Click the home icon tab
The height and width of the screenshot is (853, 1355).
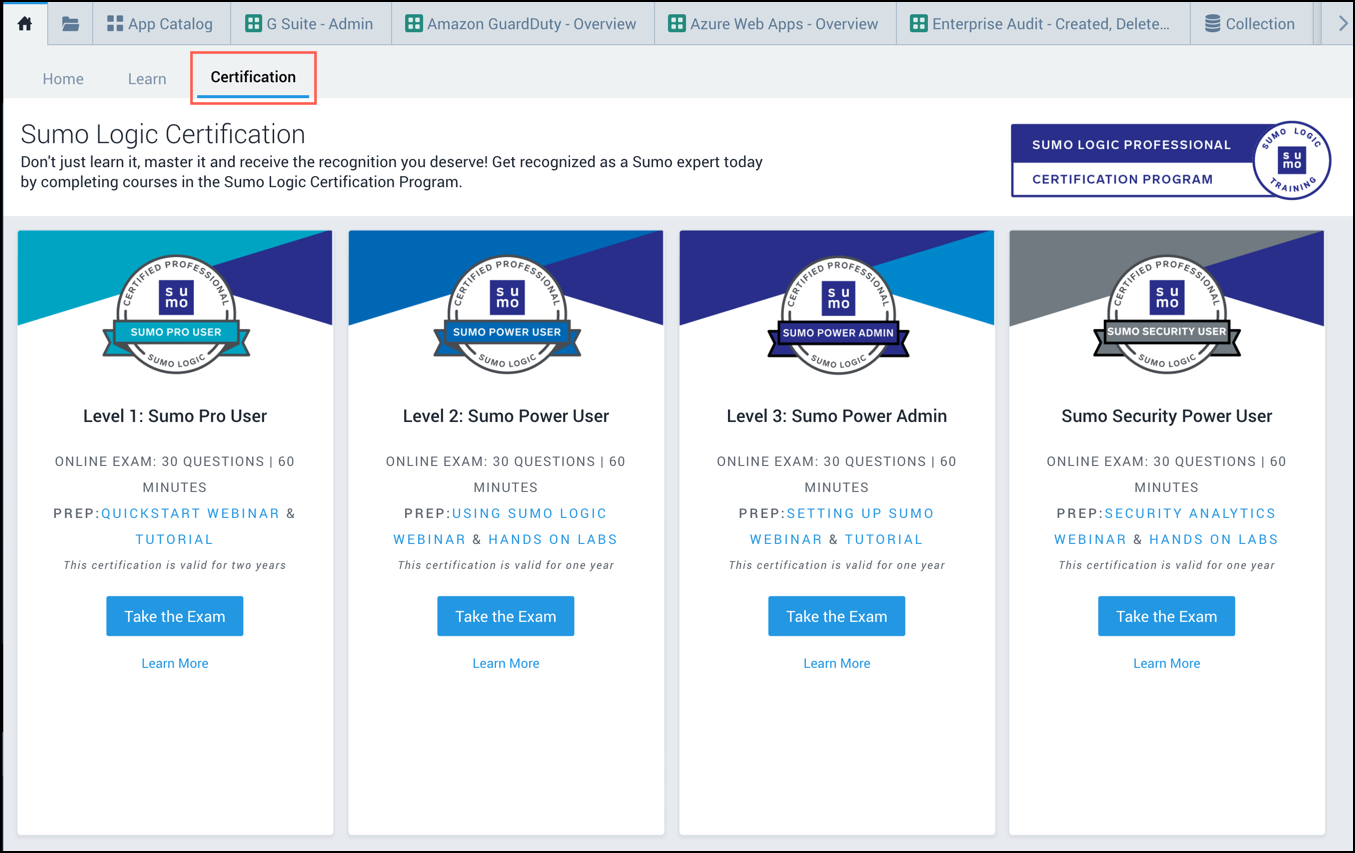click(x=25, y=23)
